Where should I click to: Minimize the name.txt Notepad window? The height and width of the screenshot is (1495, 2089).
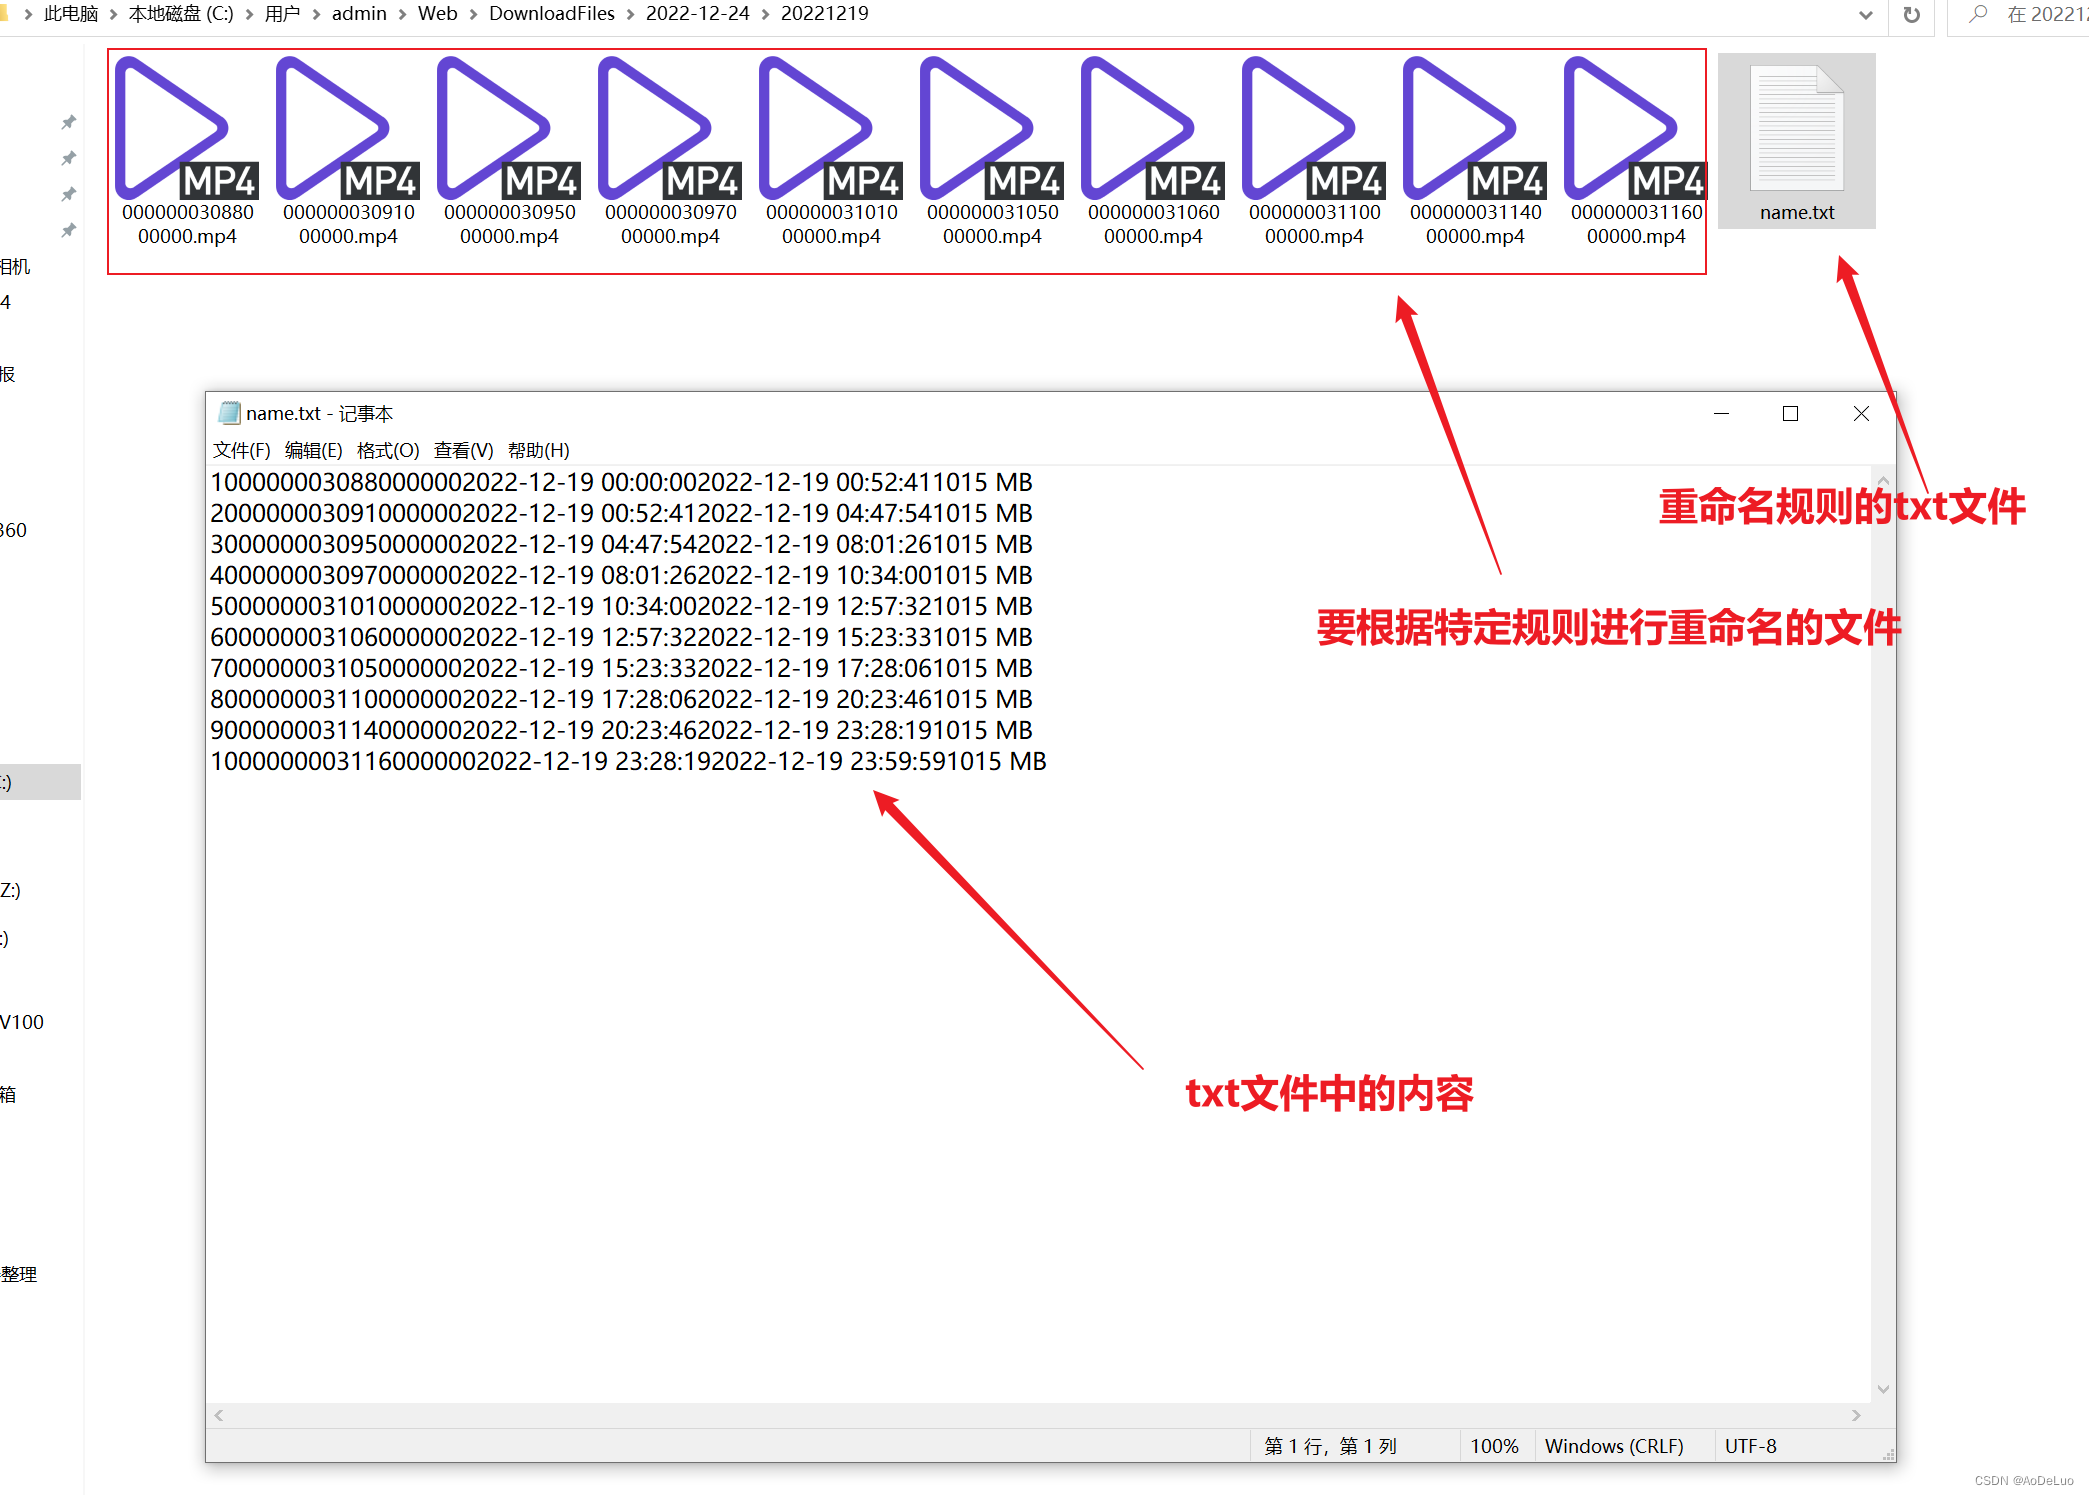pos(1721,413)
